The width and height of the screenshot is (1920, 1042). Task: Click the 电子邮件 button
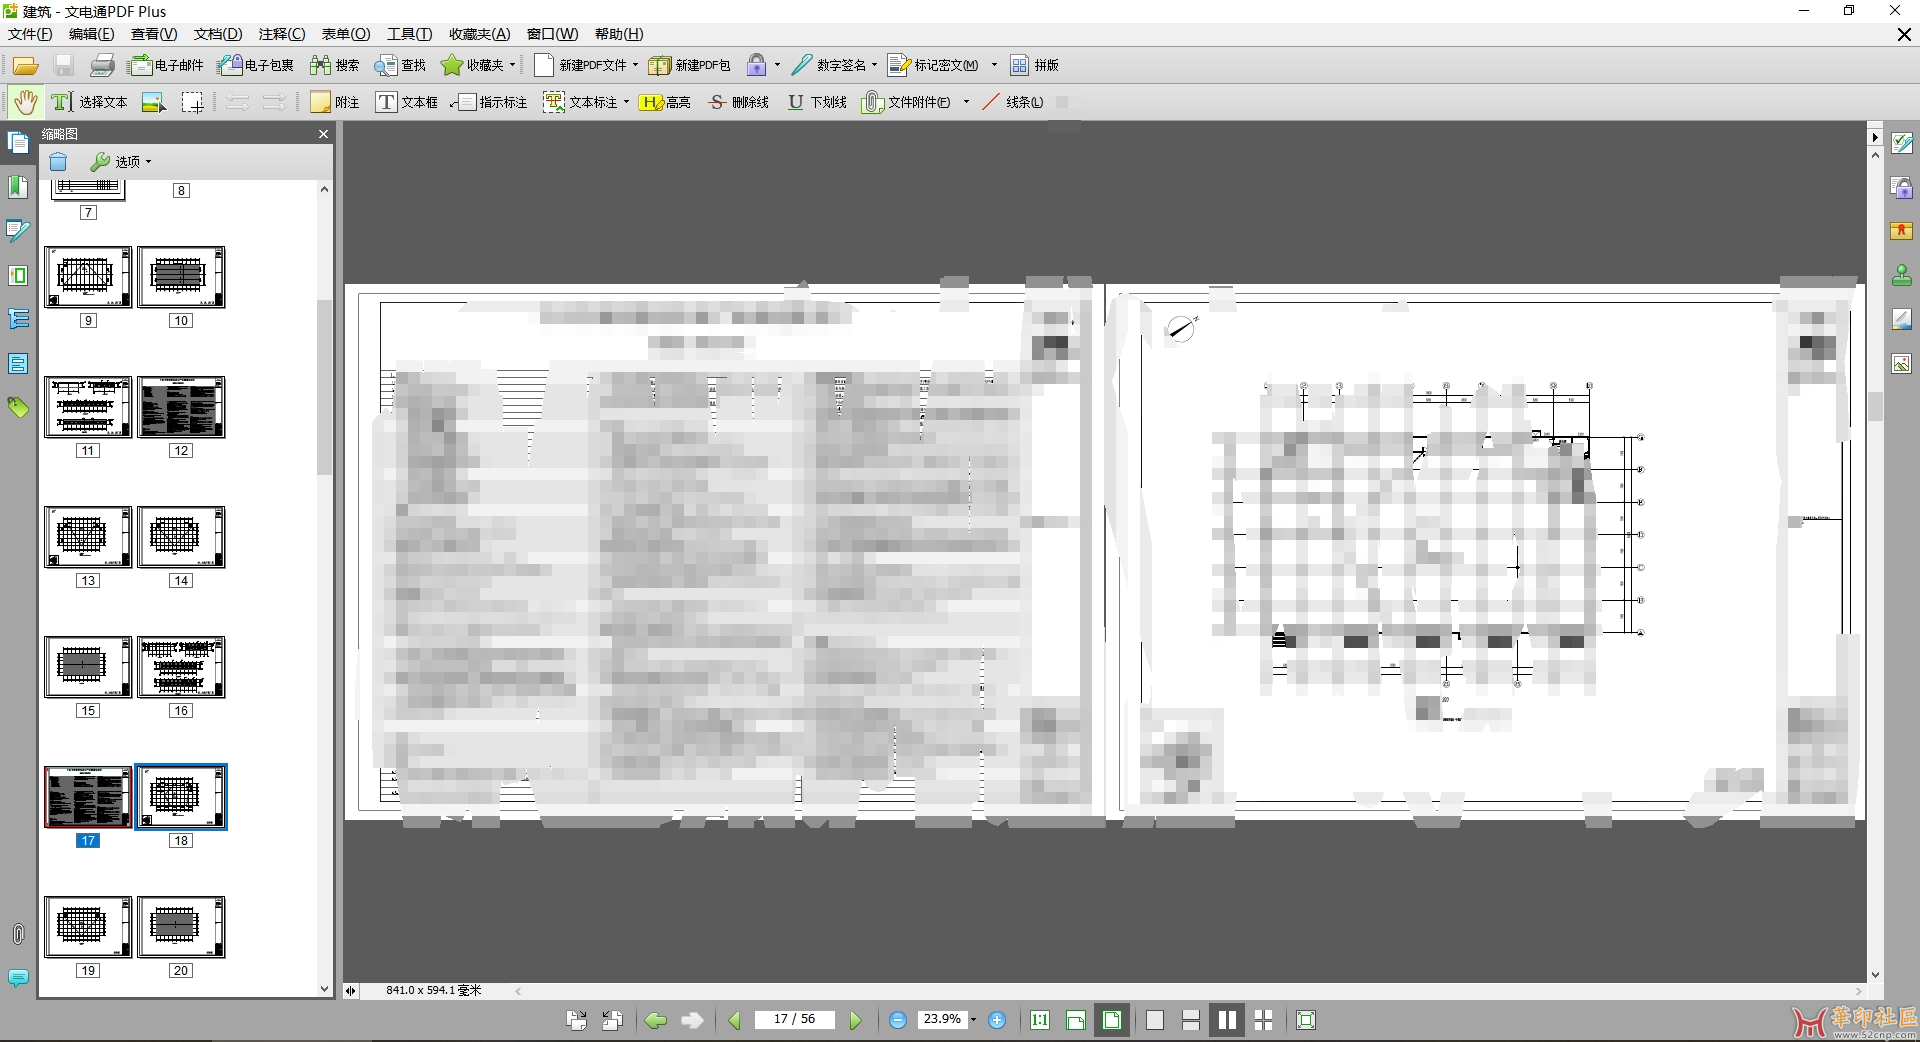[167, 66]
